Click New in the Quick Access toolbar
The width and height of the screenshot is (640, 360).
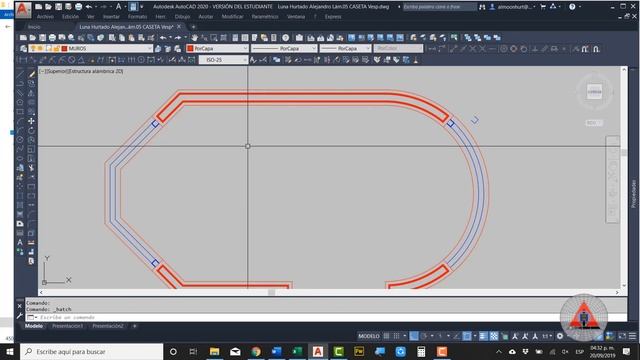(38, 7)
